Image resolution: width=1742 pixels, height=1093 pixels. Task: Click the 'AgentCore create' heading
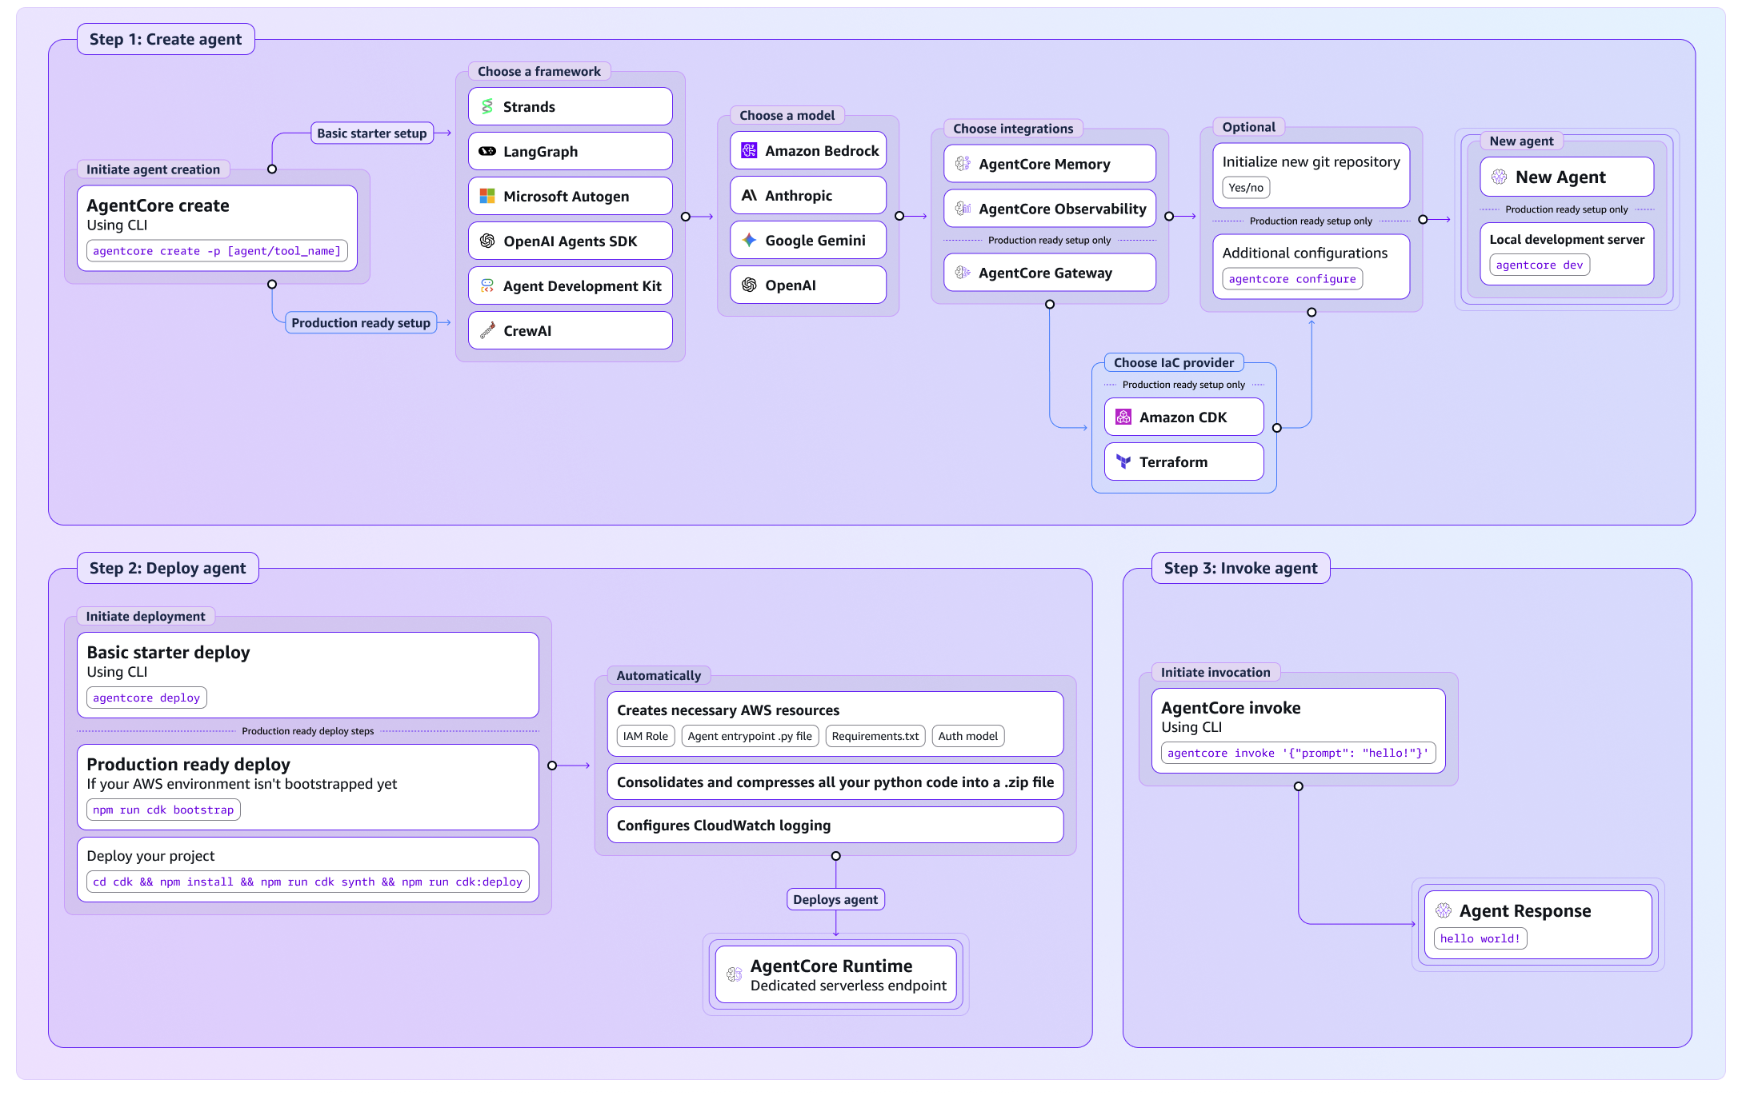tap(158, 205)
